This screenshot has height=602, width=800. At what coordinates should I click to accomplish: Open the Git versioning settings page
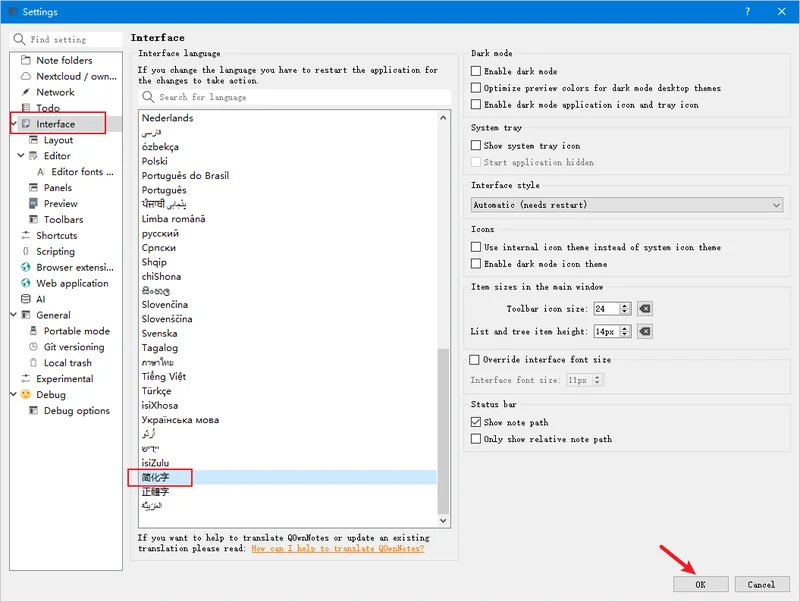click(x=74, y=347)
